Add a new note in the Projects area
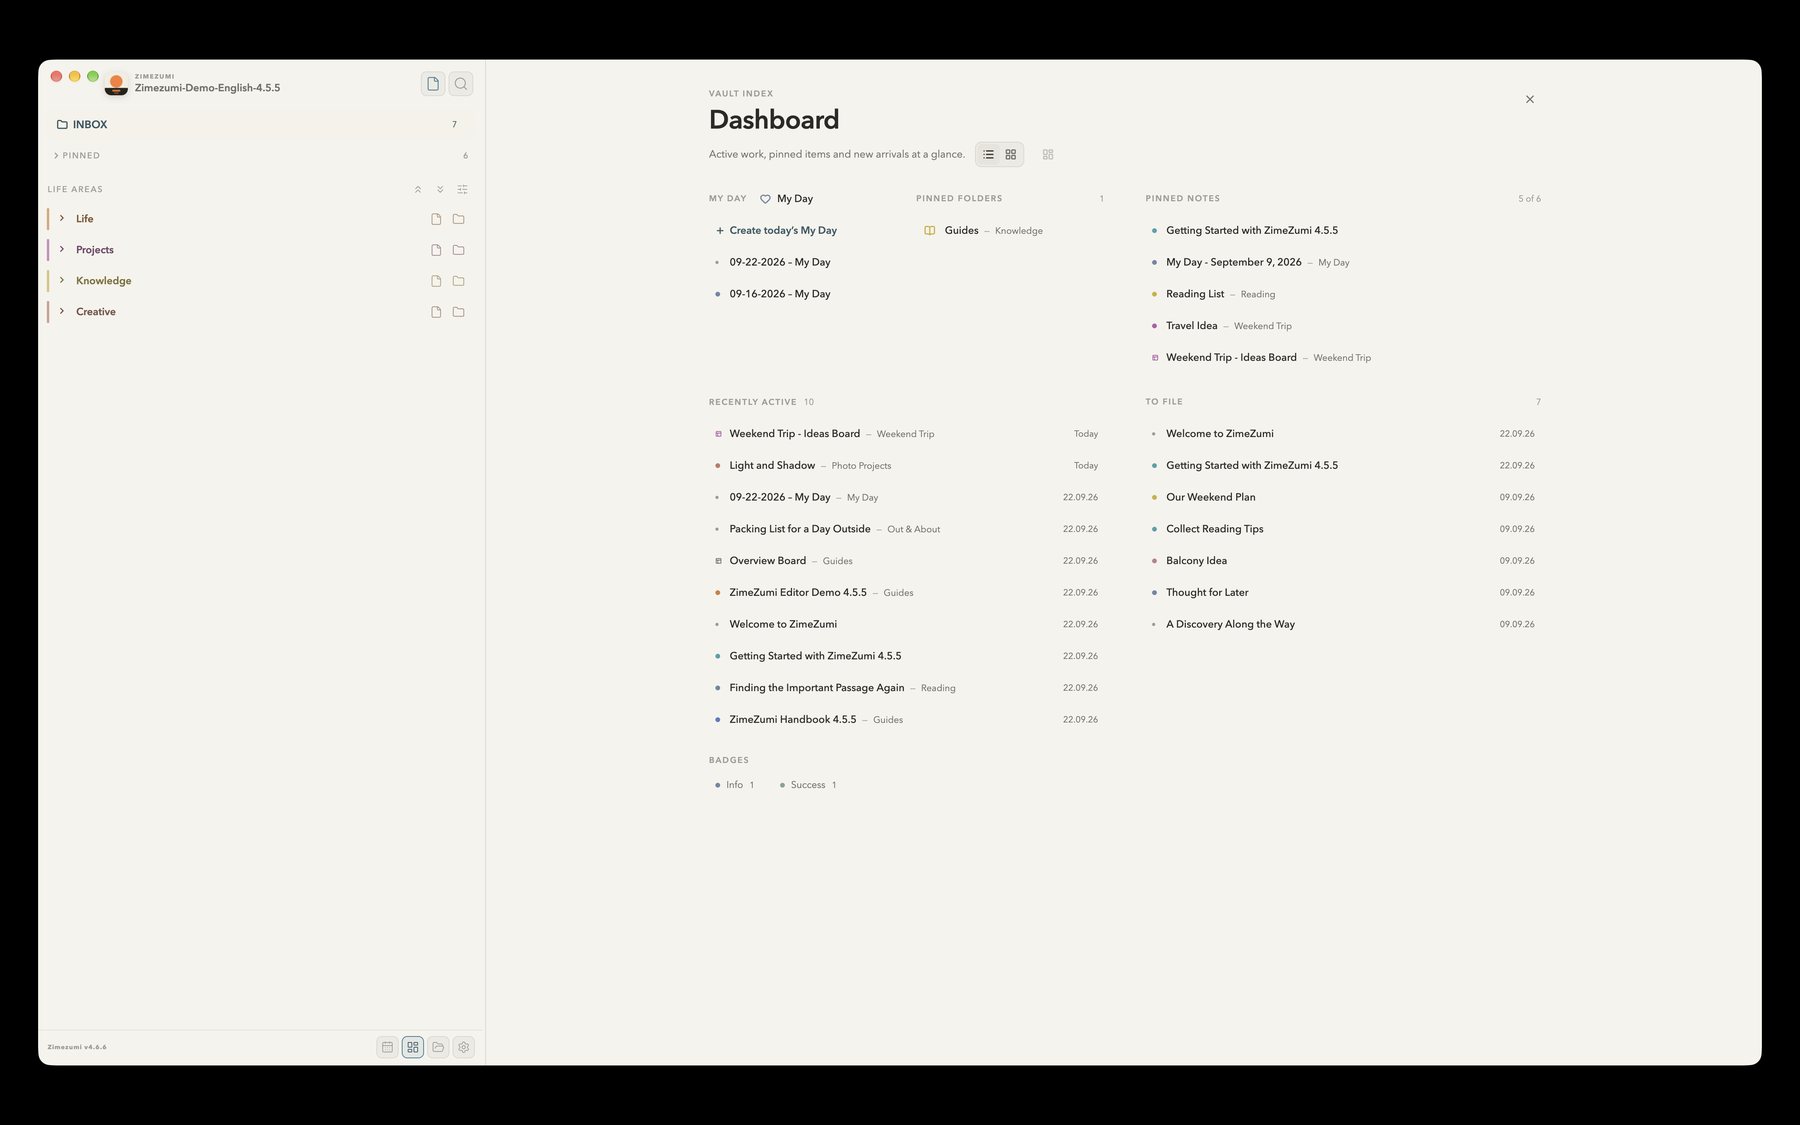 436,250
